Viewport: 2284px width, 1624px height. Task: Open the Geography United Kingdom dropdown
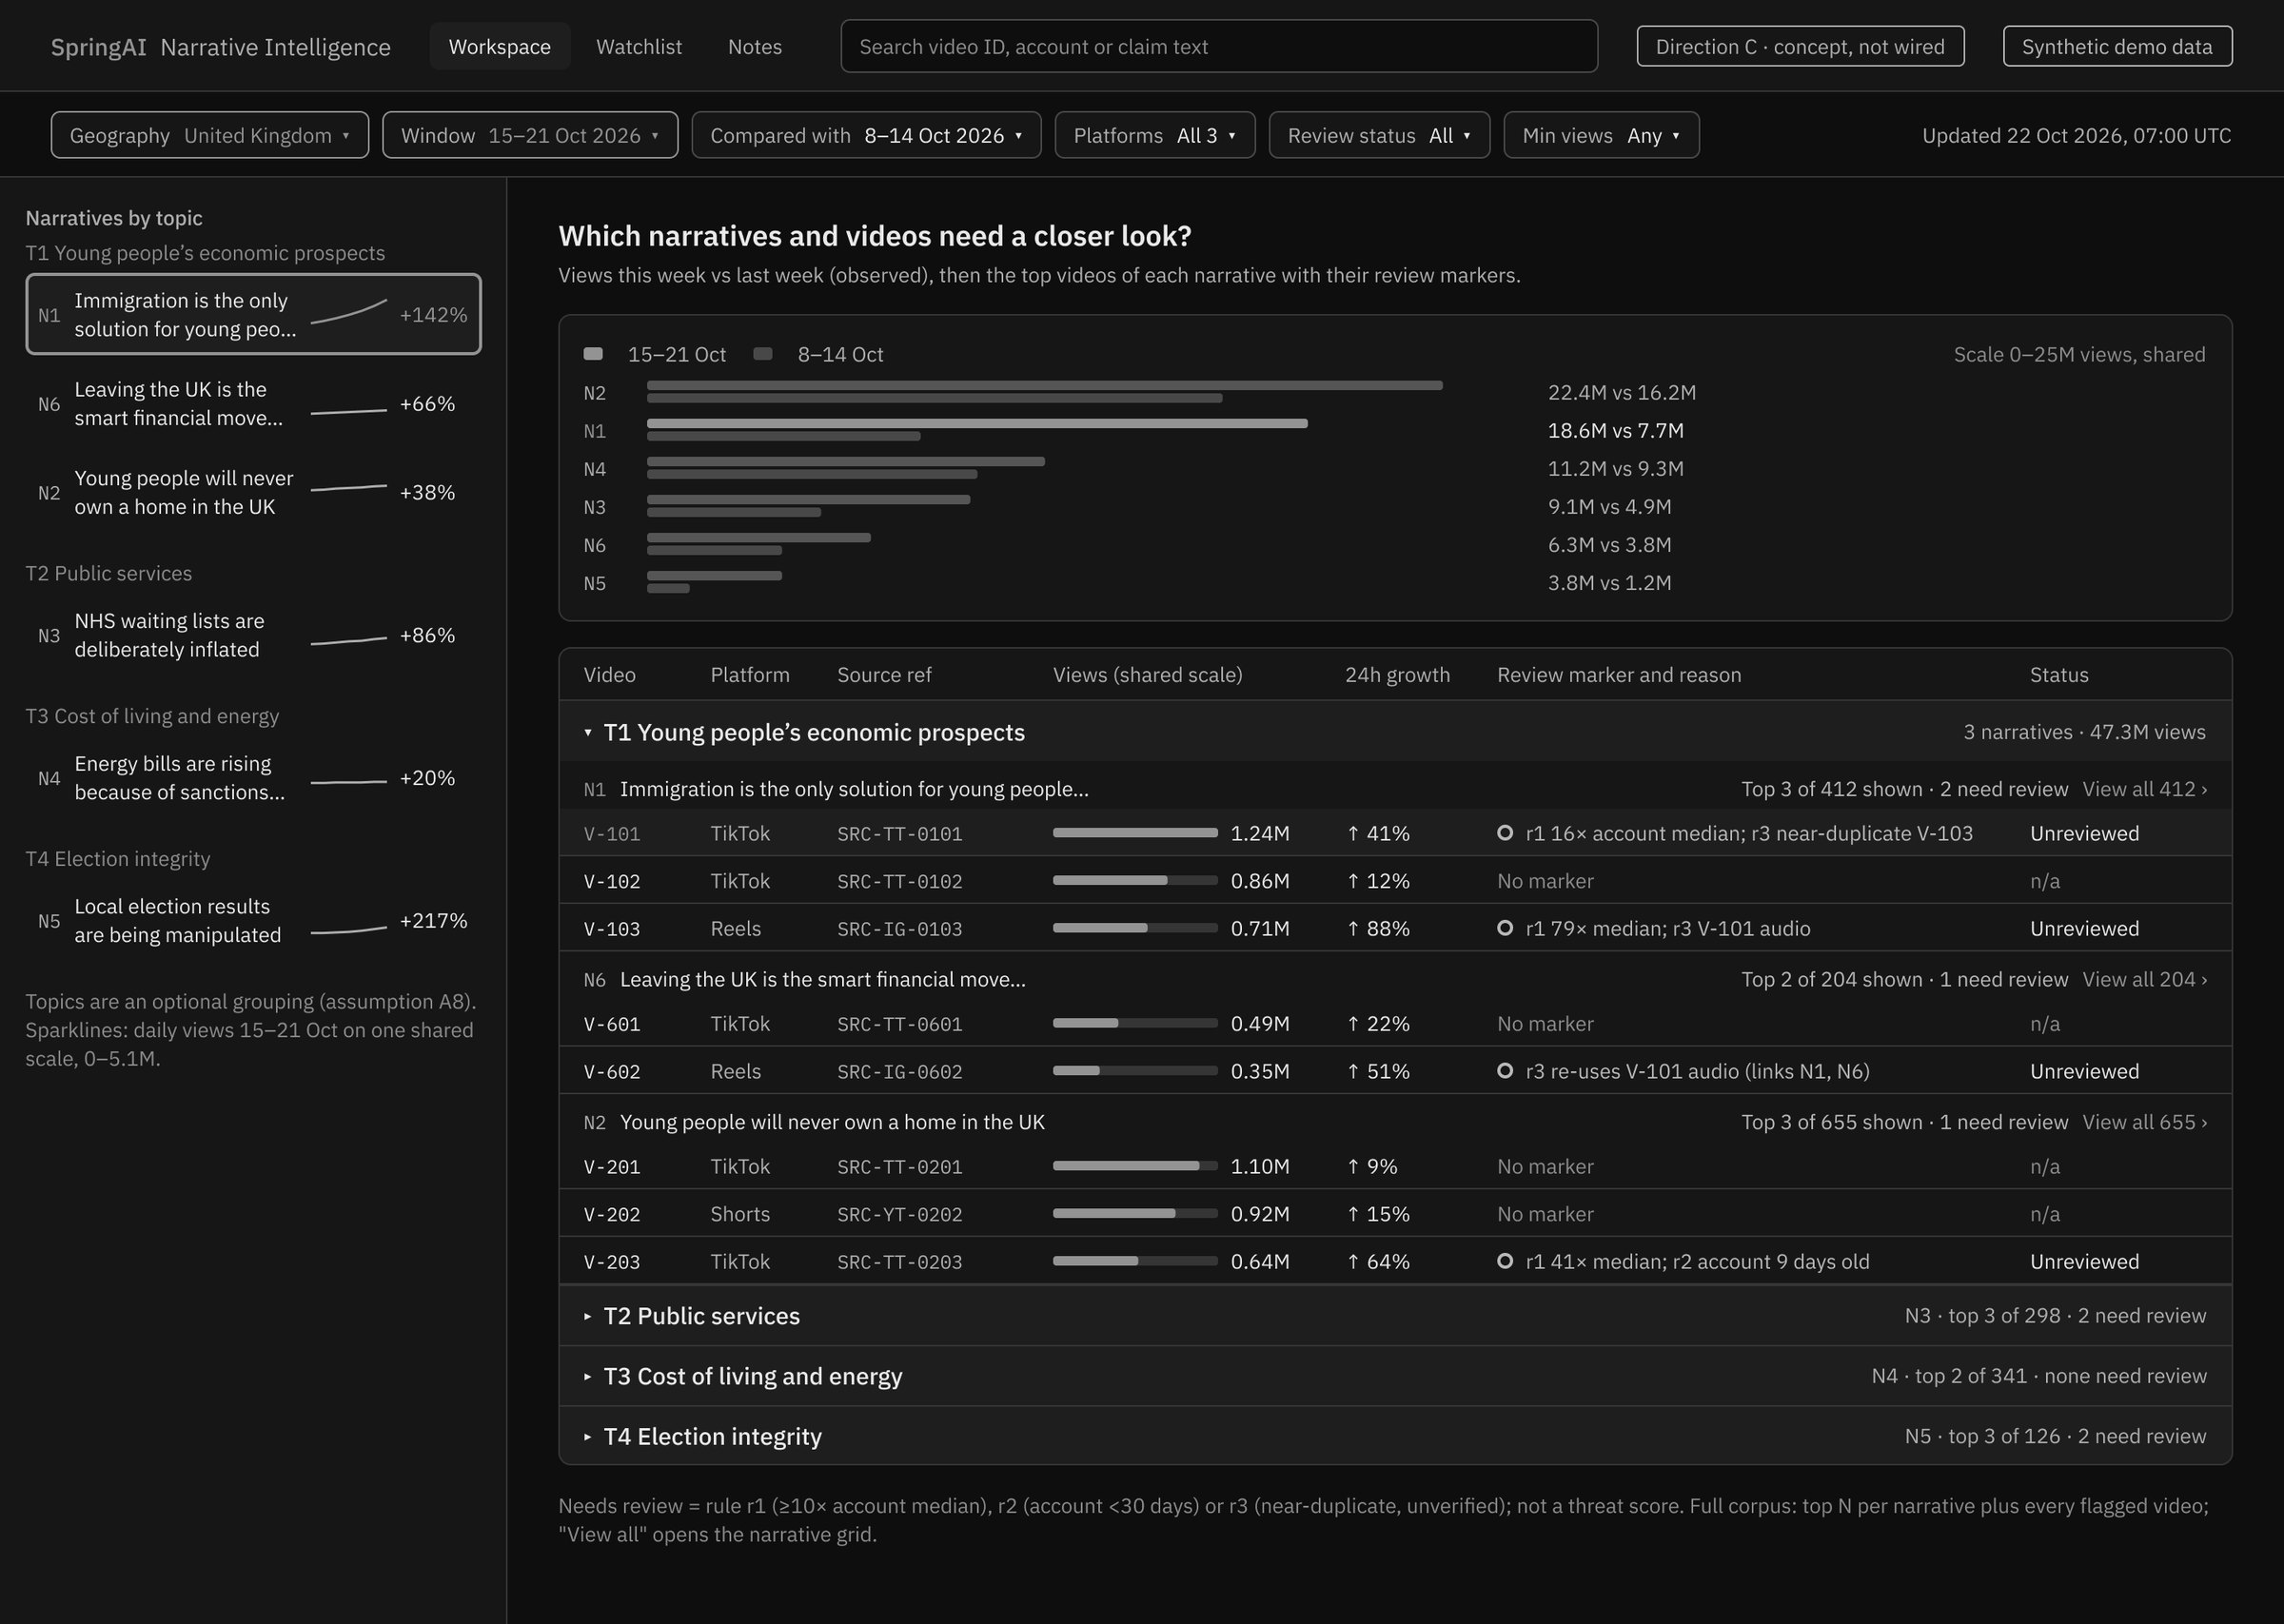pyautogui.click(x=210, y=135)
